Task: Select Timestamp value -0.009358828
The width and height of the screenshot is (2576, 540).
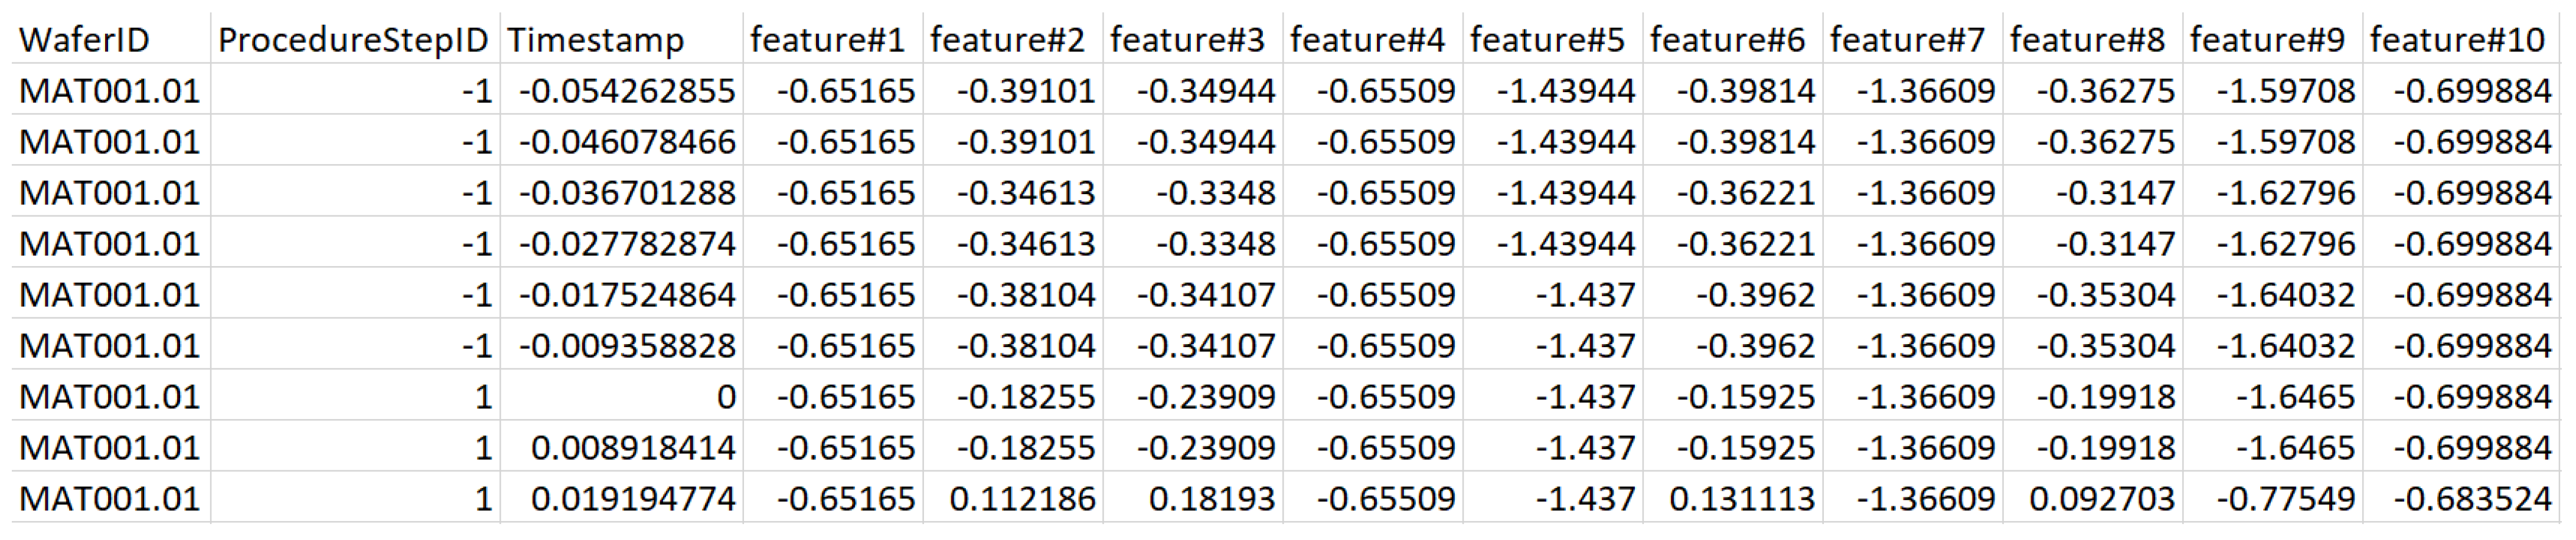Action: click(x=621, y=346)
